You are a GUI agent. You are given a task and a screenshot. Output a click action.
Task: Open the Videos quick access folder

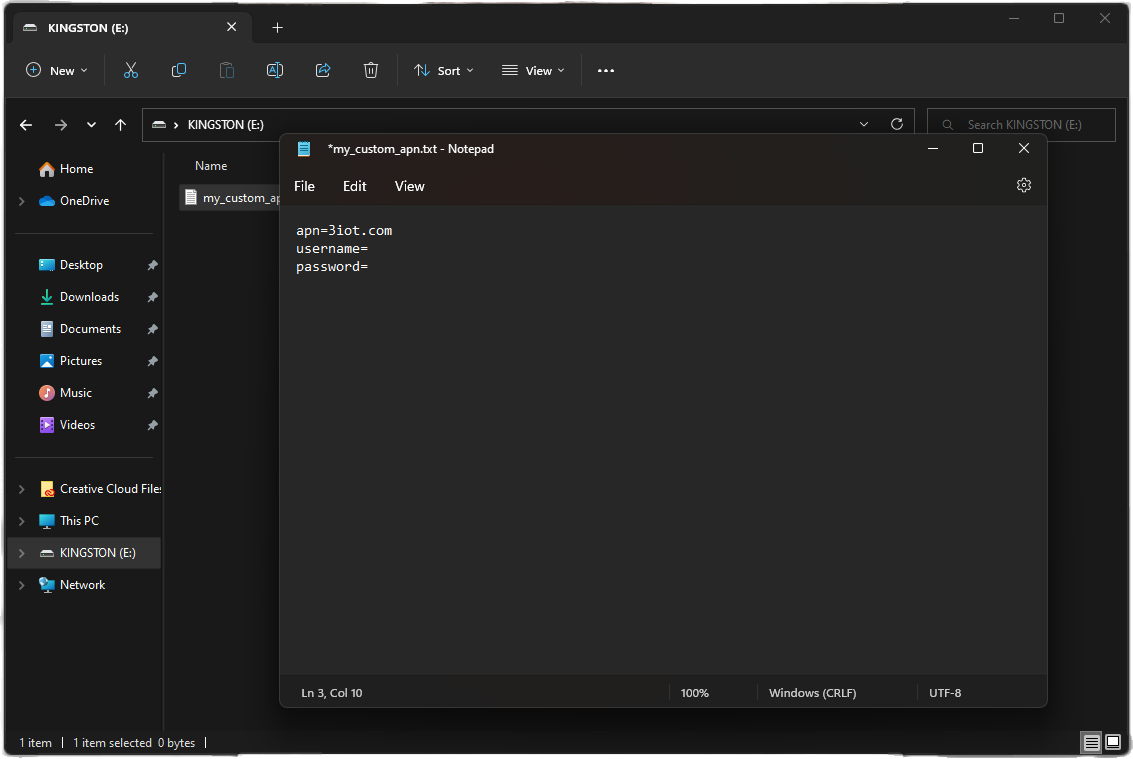(77, 425)
